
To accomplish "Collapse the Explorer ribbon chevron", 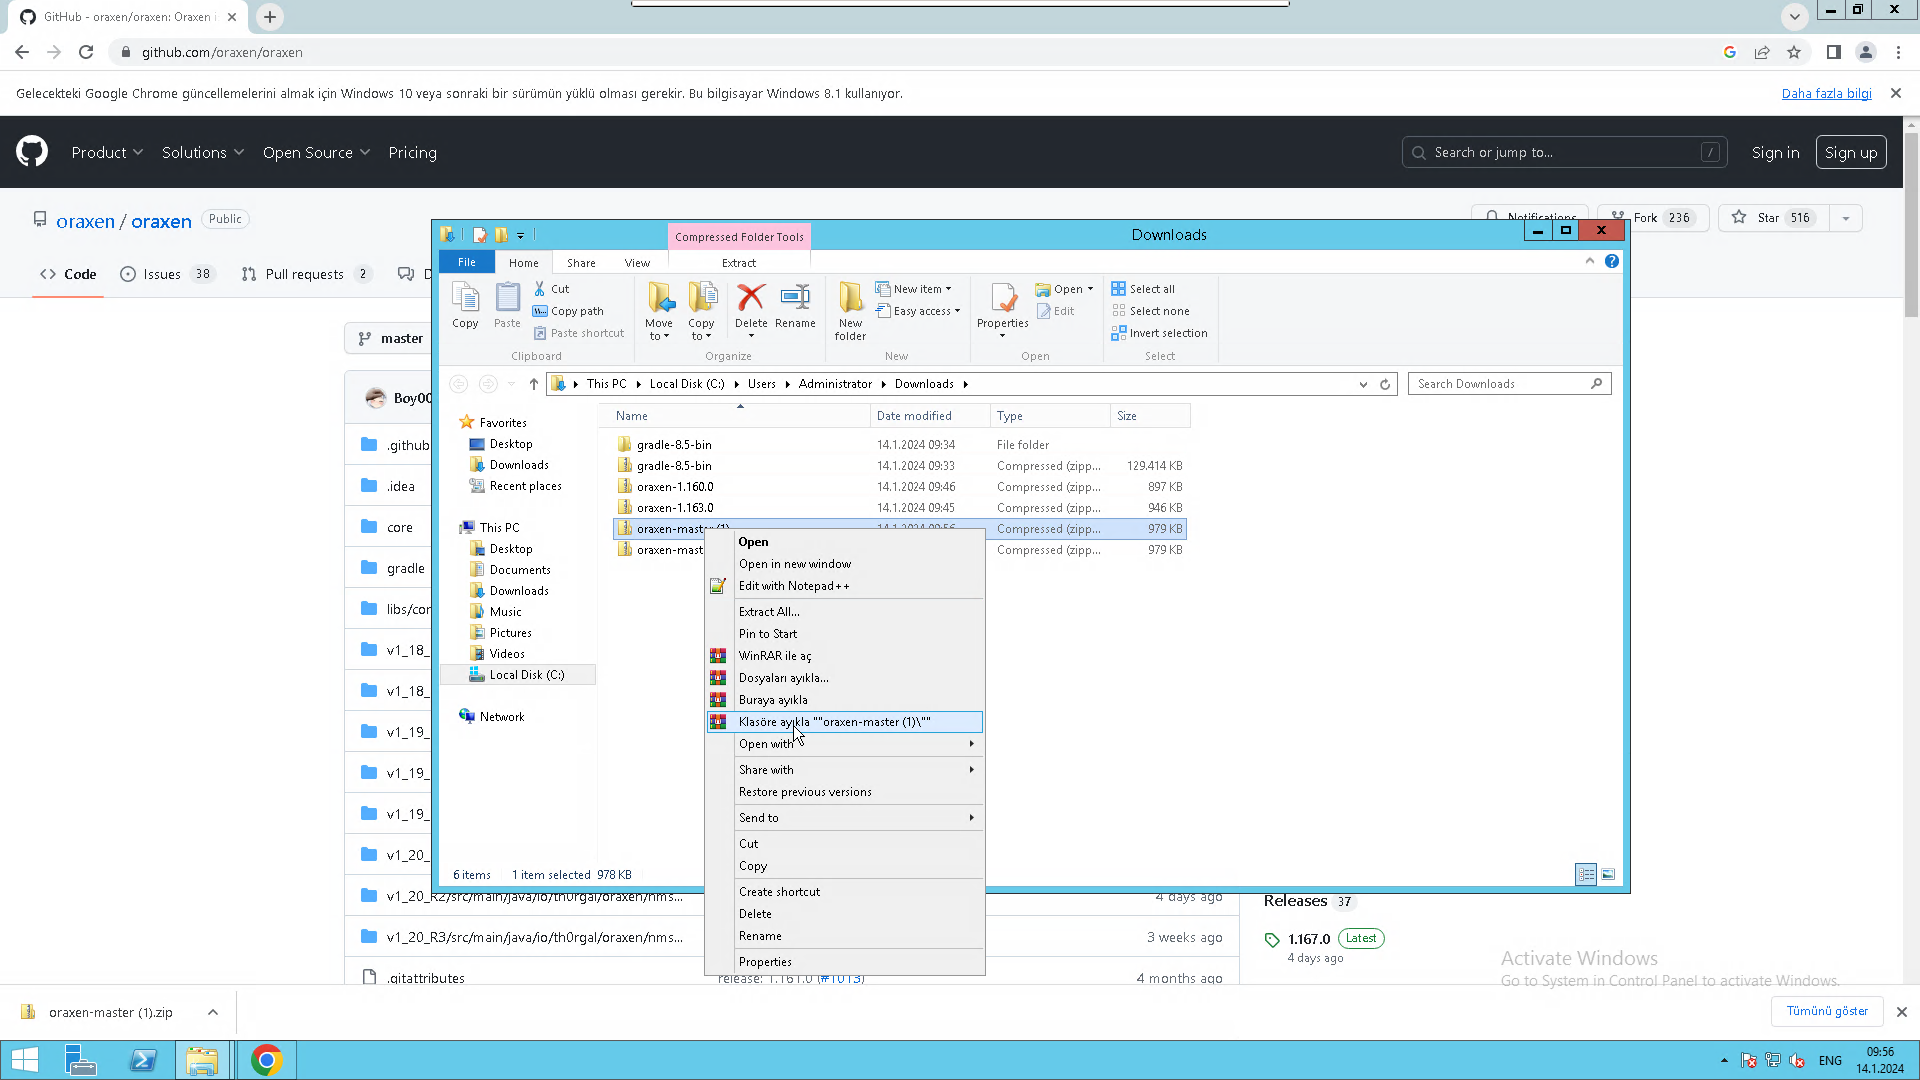I will [x=1590, y=261].
